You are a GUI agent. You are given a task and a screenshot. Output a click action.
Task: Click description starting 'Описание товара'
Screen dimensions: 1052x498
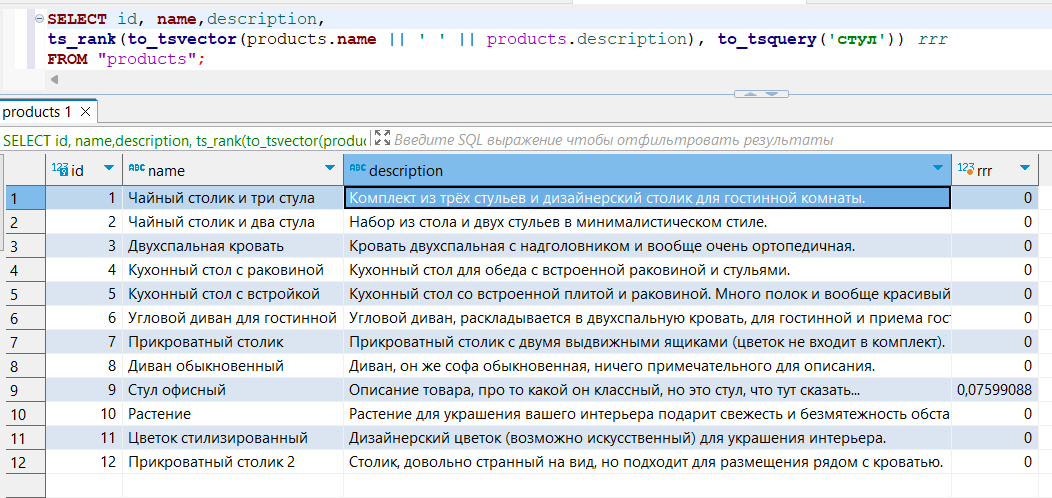(647, 390)
